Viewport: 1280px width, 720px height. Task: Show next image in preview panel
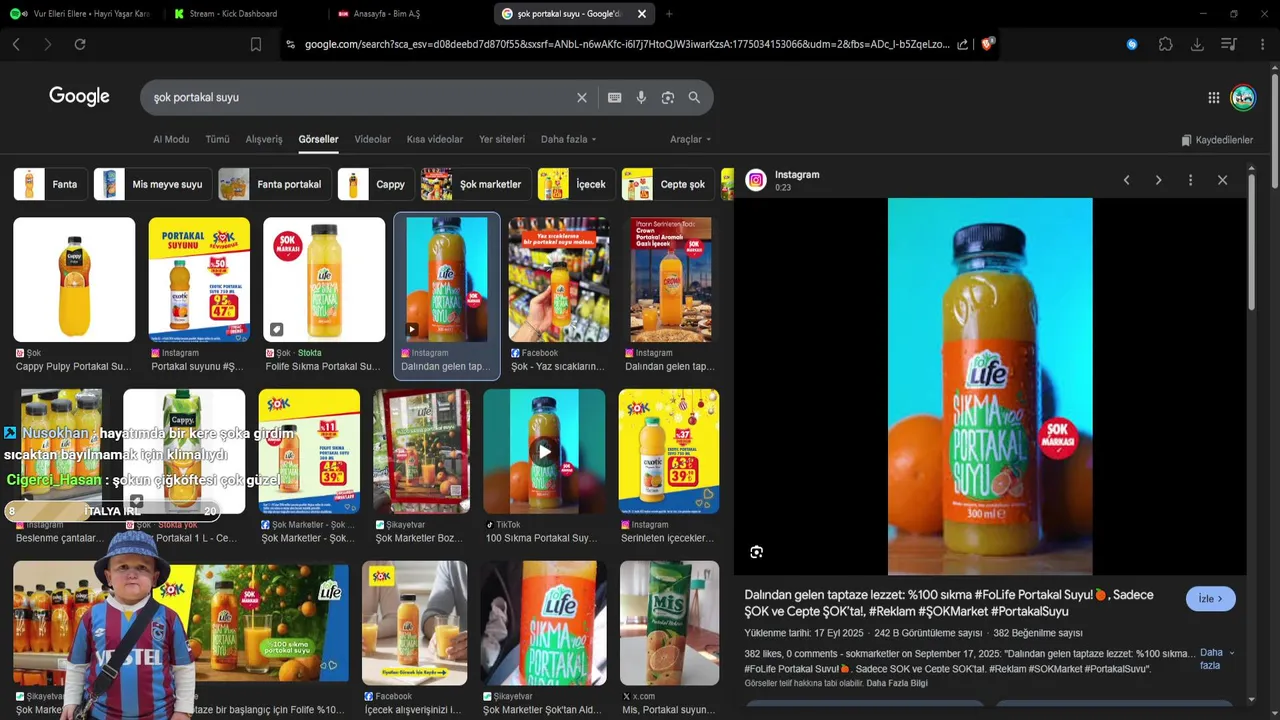[1158, 180]
